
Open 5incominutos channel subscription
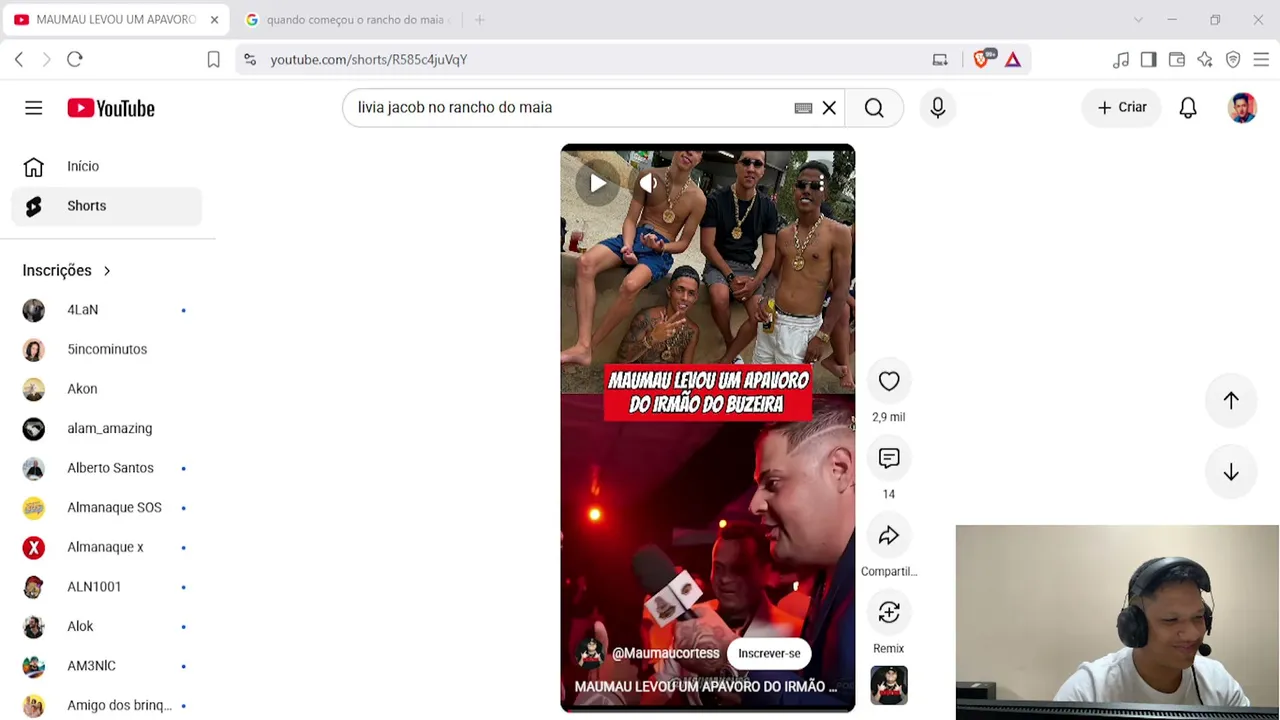pos(107,349)
